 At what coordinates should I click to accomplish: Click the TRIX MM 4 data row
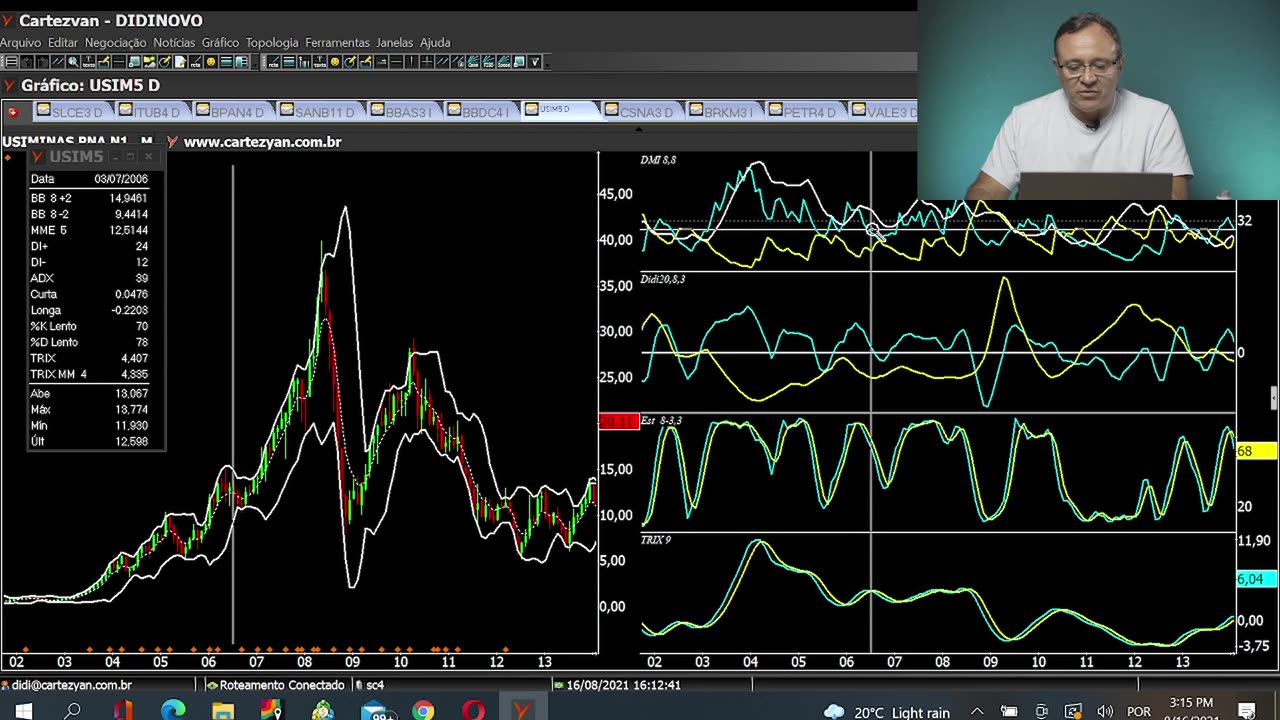click(90, 374)
